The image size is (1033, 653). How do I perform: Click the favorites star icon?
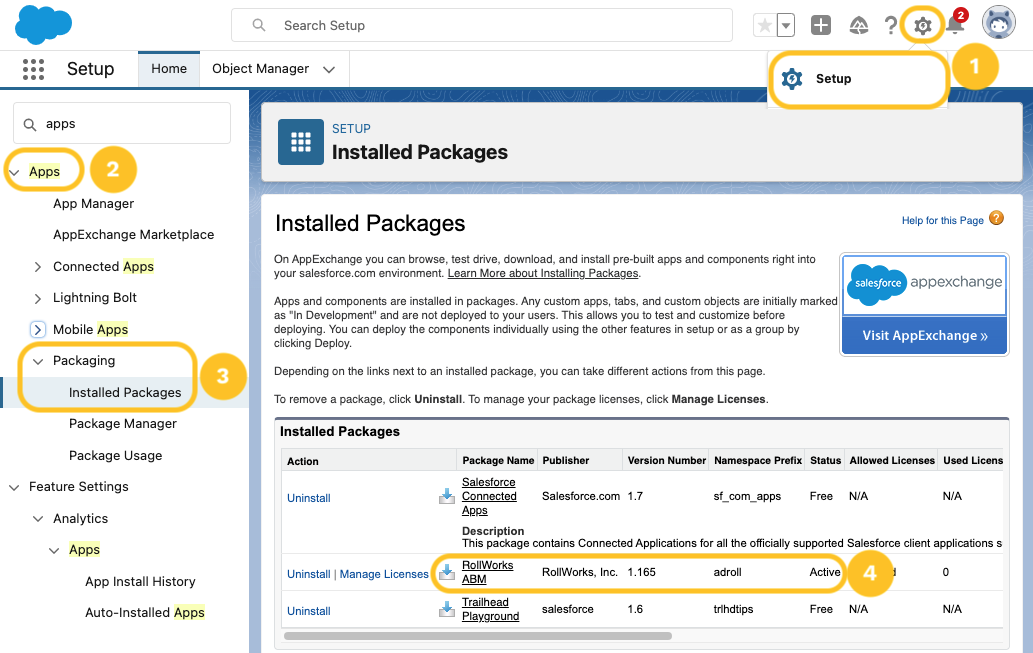coord(764,25)
